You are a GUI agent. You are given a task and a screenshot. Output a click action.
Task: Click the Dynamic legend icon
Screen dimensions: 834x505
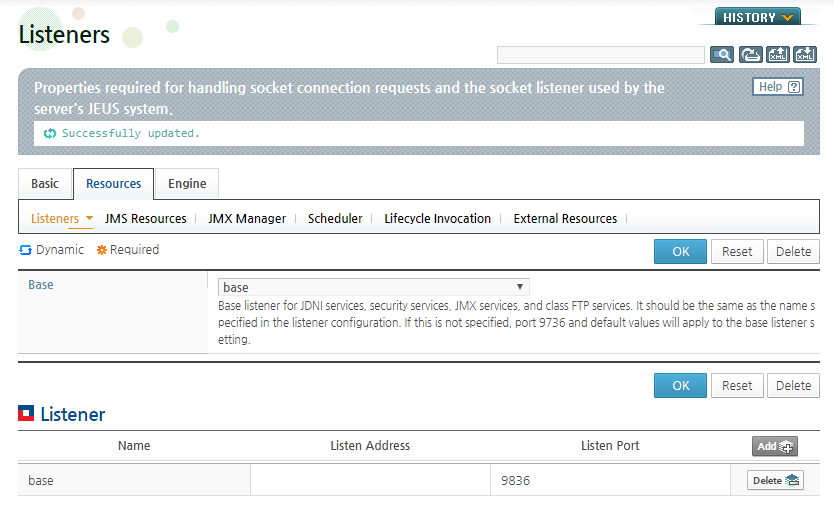[26, 250]
